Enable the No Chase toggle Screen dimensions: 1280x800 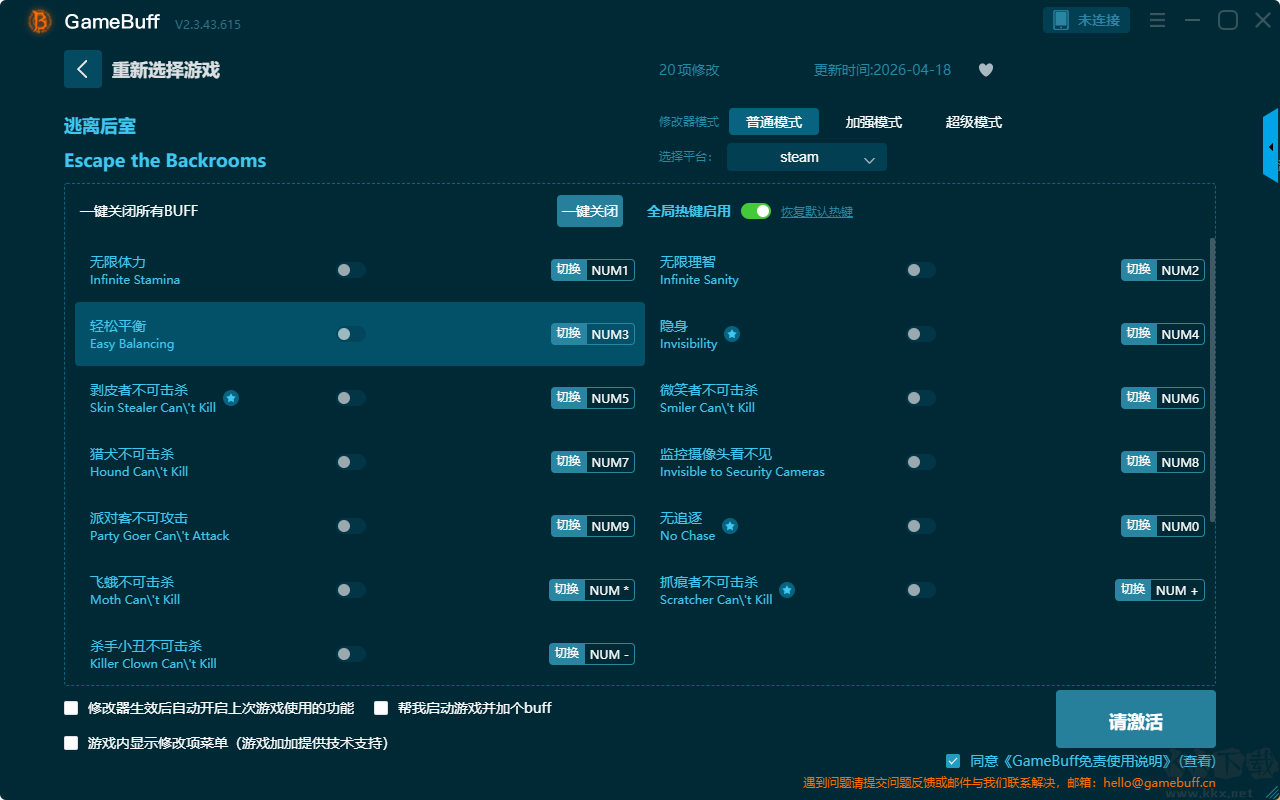click(x=921, y=526)
